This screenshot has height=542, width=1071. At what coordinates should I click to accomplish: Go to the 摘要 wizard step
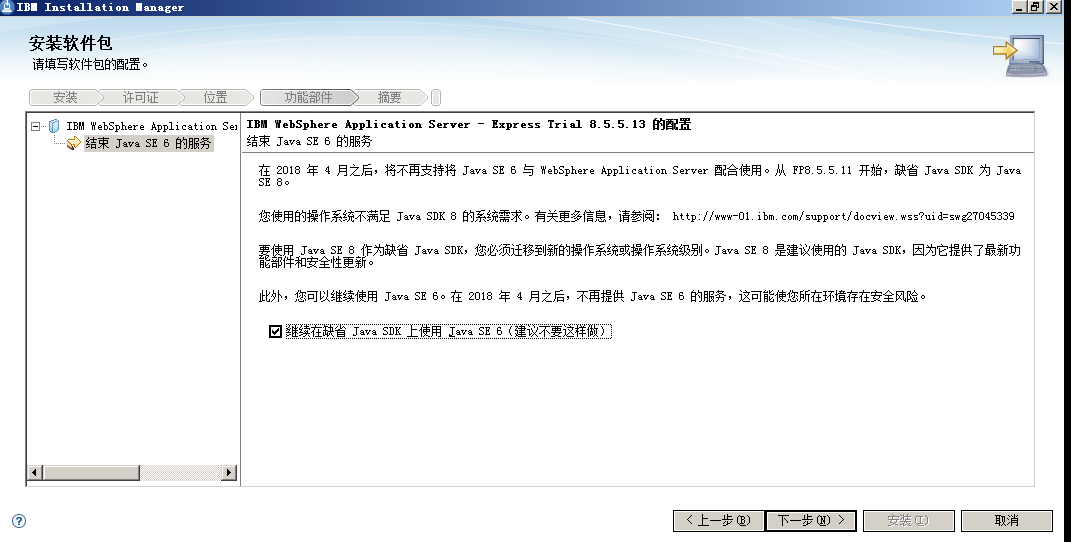click(389, 98)
